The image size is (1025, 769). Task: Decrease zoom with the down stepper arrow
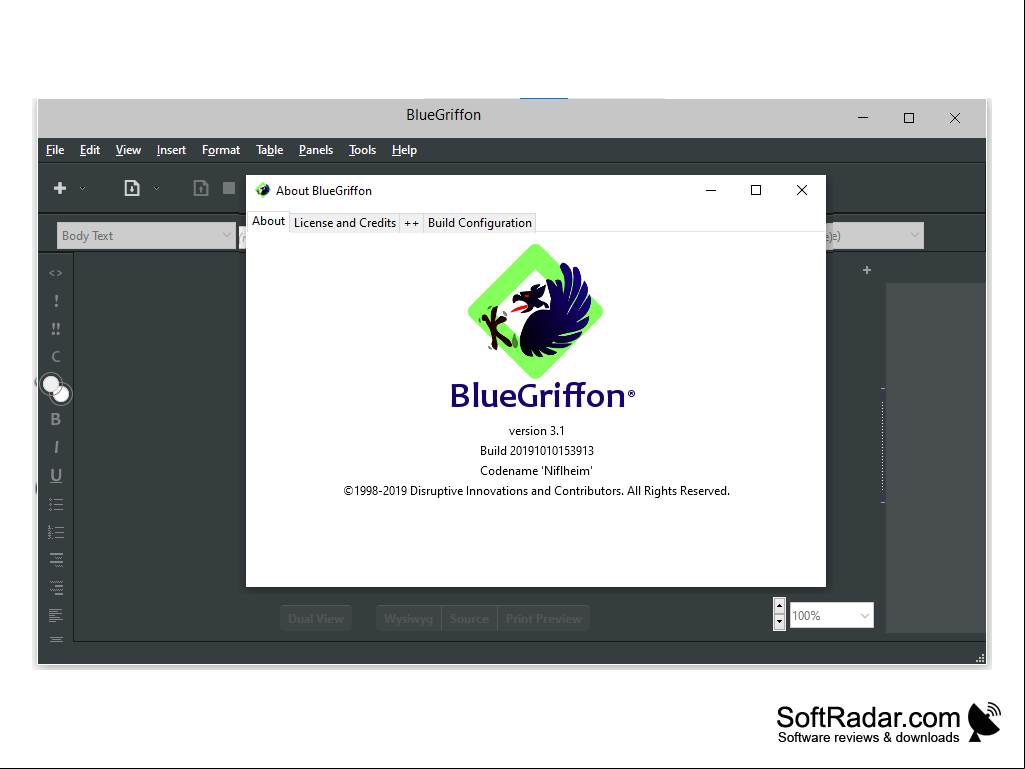tap(779, 622)
